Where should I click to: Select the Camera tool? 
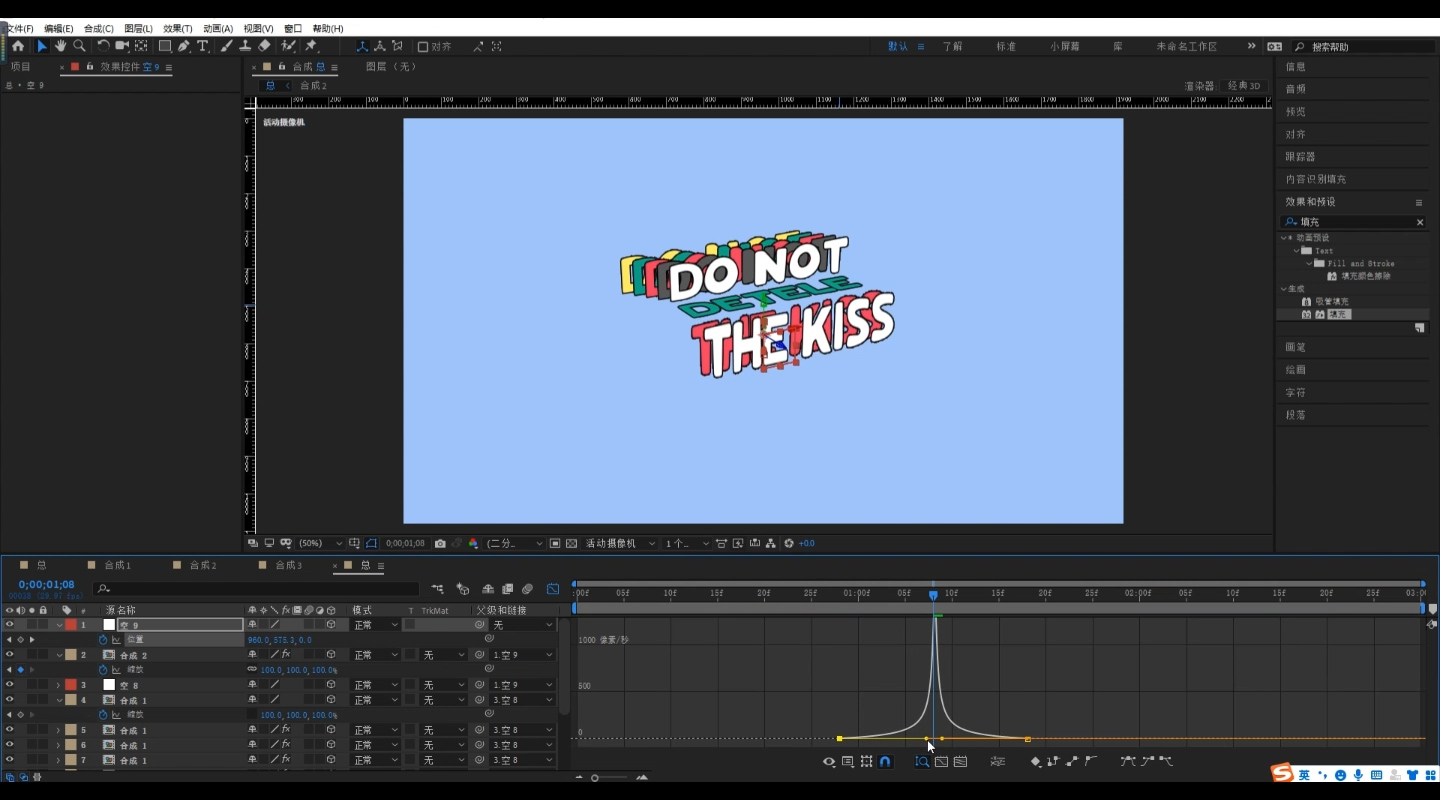122,46
